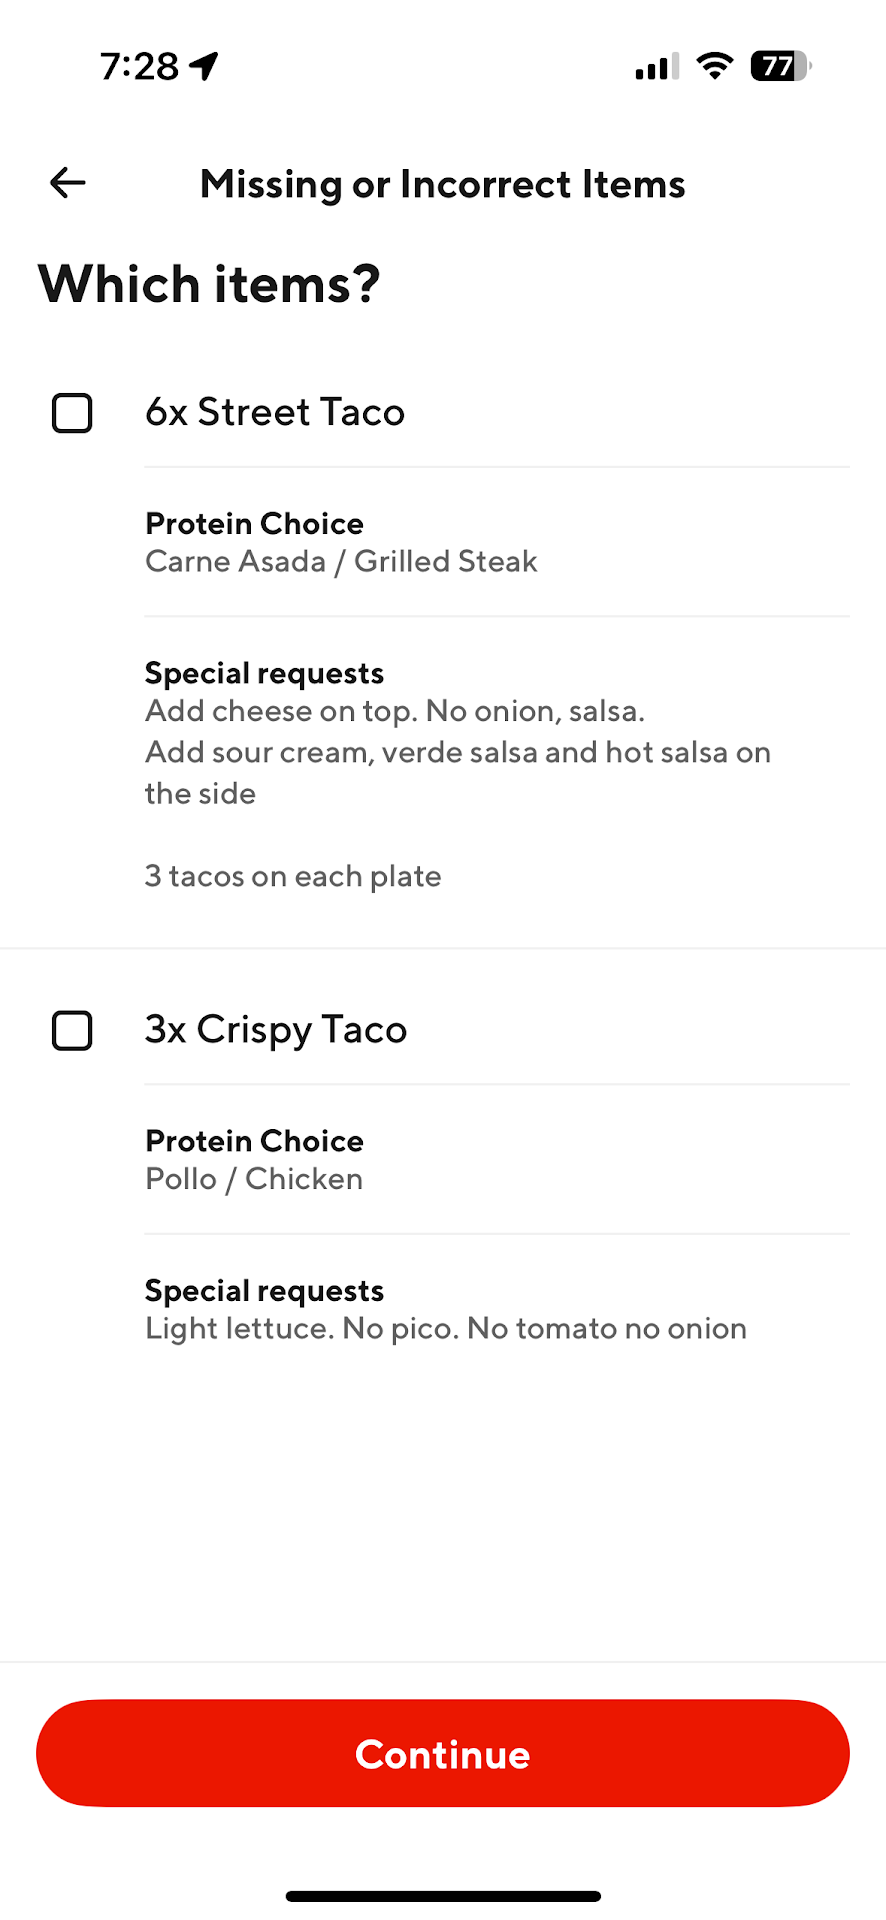
Task: Check the 3x Crispy Taco checkbox
Action: coord(72,1030)
